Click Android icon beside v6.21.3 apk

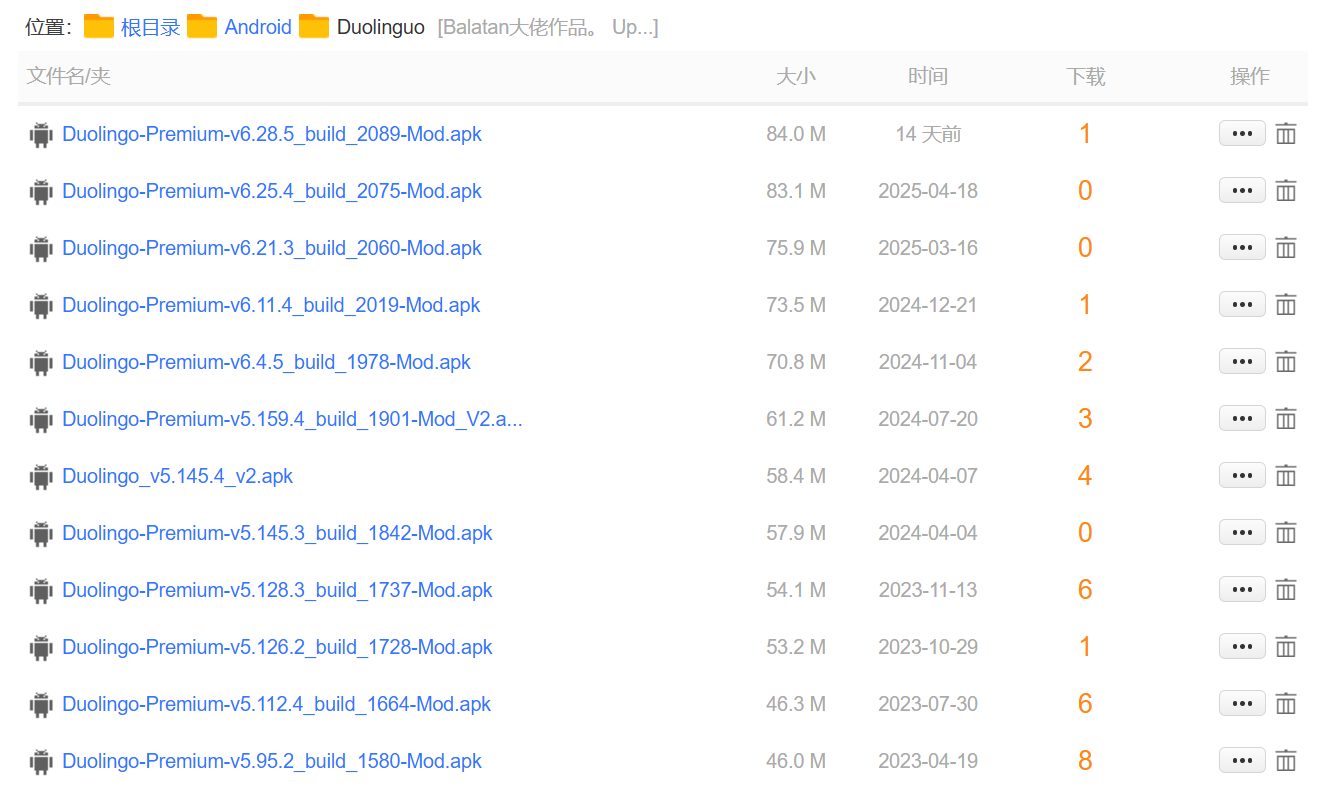click(41, 248)
